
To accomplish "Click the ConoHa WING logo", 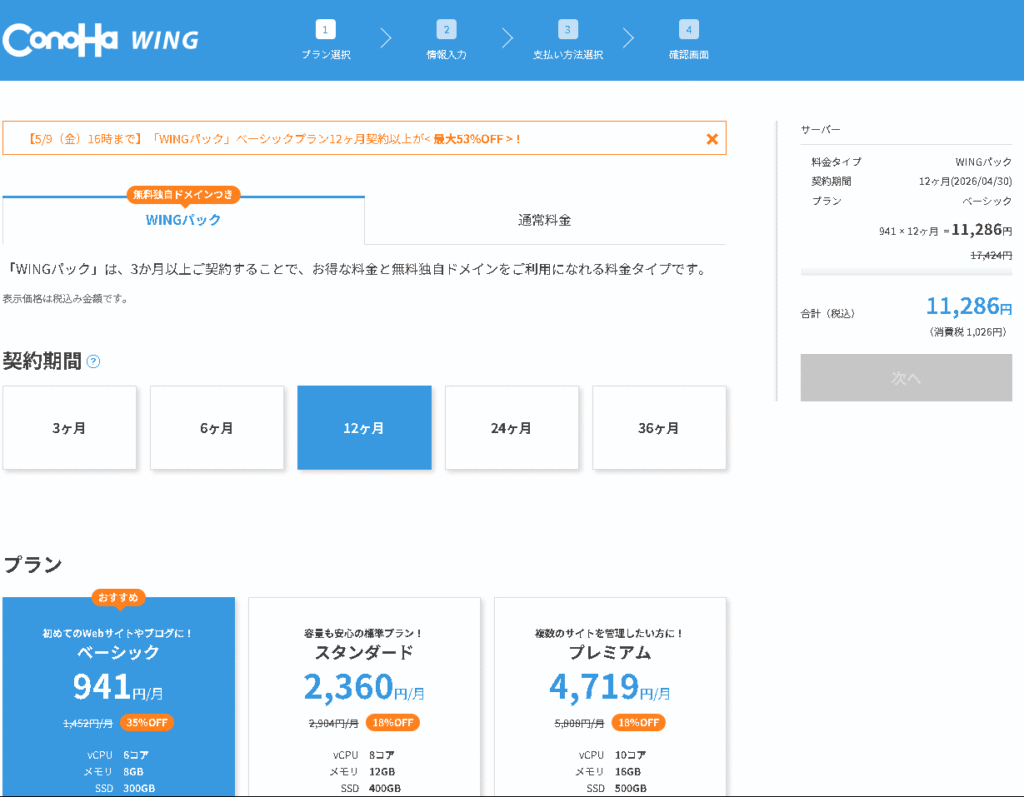I will 101,40.
